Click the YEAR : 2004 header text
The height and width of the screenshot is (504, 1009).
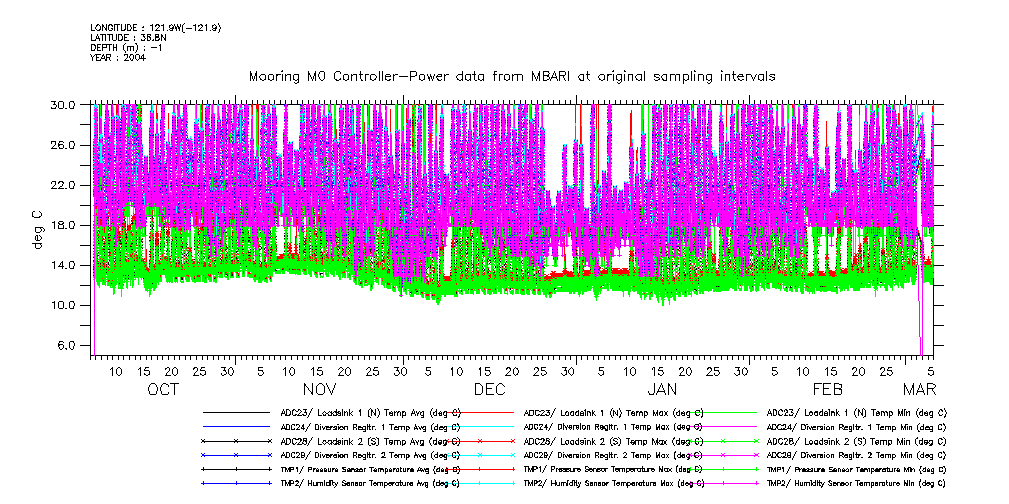[x=119, y=57]
